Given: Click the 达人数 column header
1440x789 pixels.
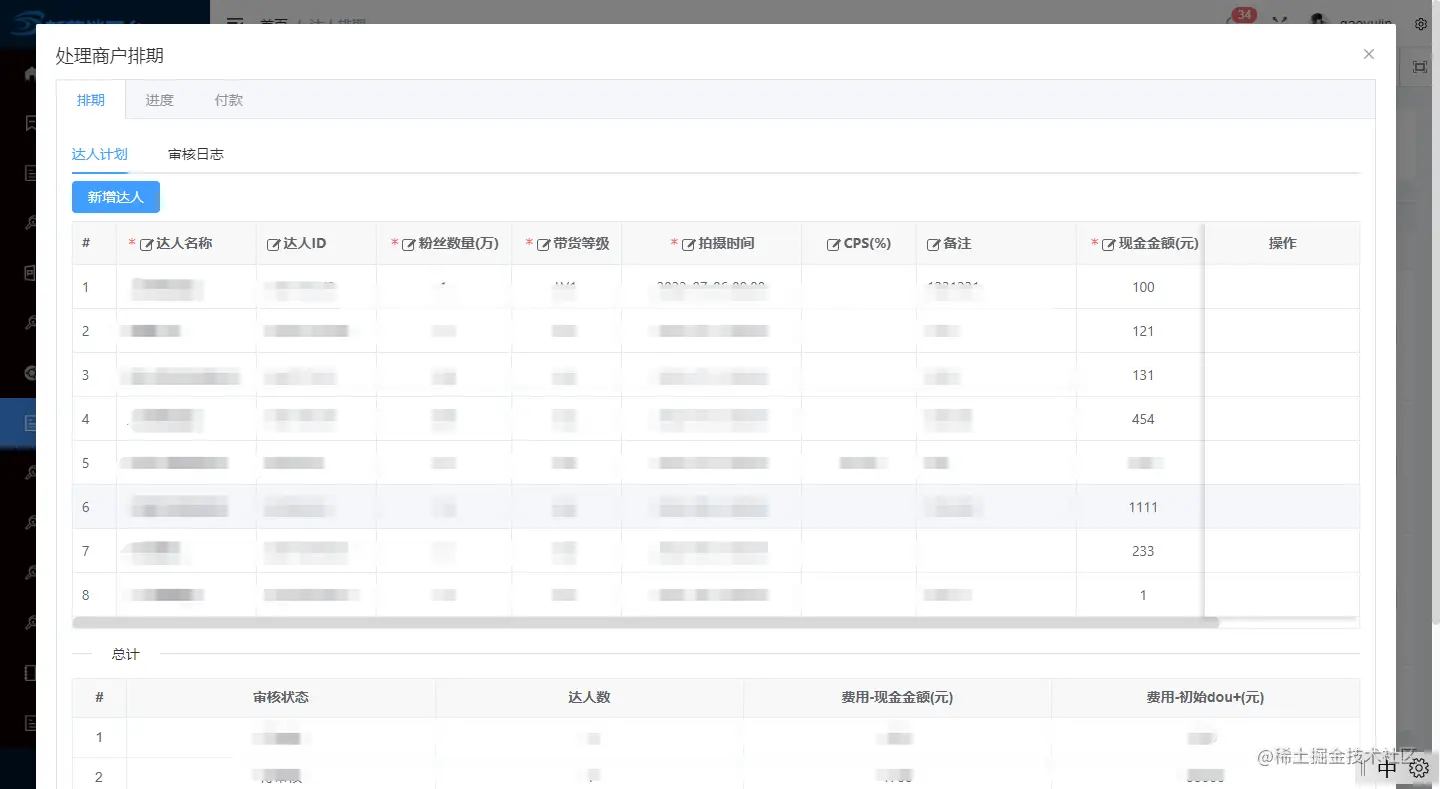Looking at the screenshot, I should [589, 697].
